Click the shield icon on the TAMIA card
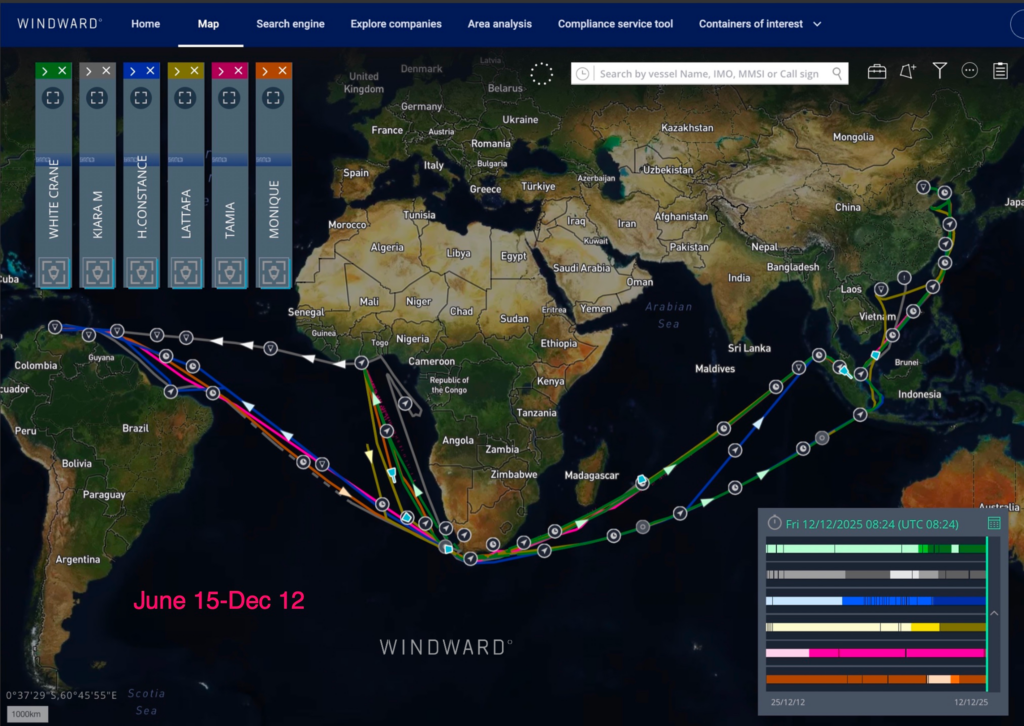The image size is (1024, 726). 229,271
